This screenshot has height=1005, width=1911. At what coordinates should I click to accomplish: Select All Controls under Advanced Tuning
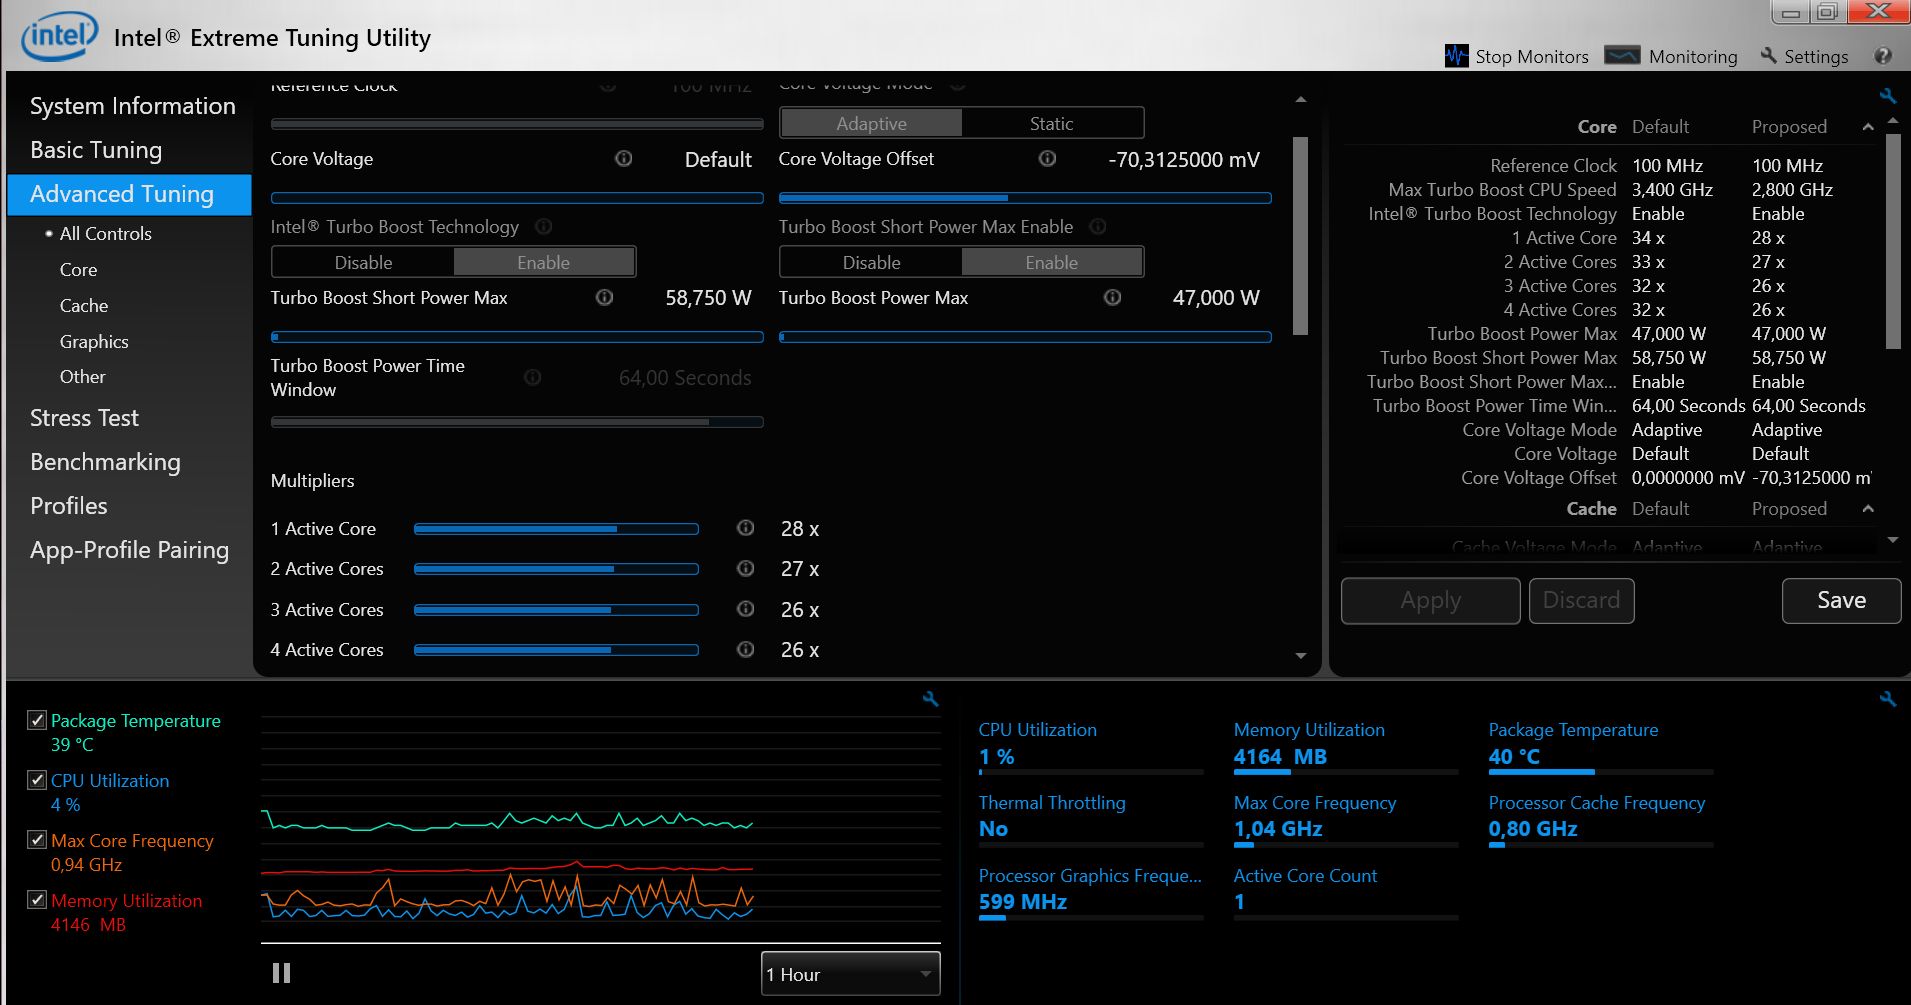105,233
